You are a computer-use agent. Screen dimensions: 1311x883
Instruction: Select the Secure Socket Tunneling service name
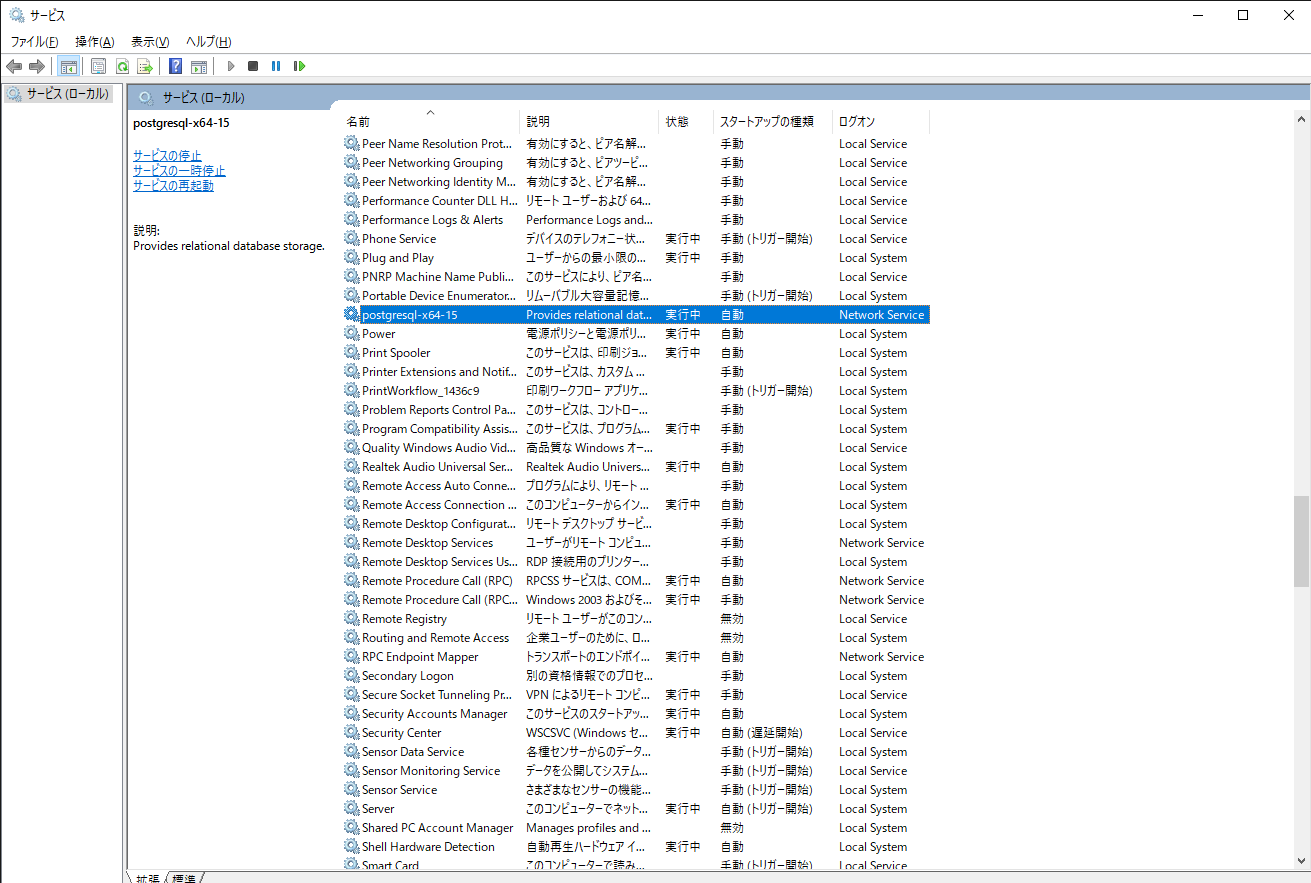(x=439, y=694)
